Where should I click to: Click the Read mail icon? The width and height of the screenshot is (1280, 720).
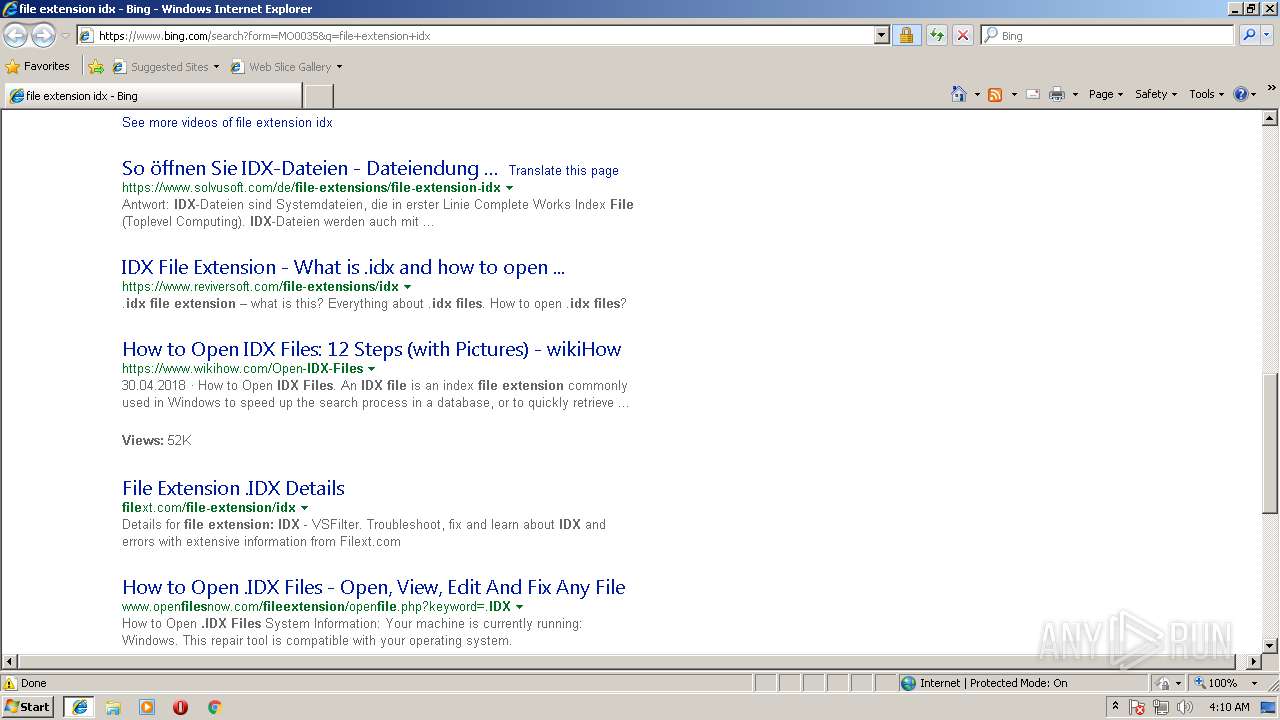1033,94
